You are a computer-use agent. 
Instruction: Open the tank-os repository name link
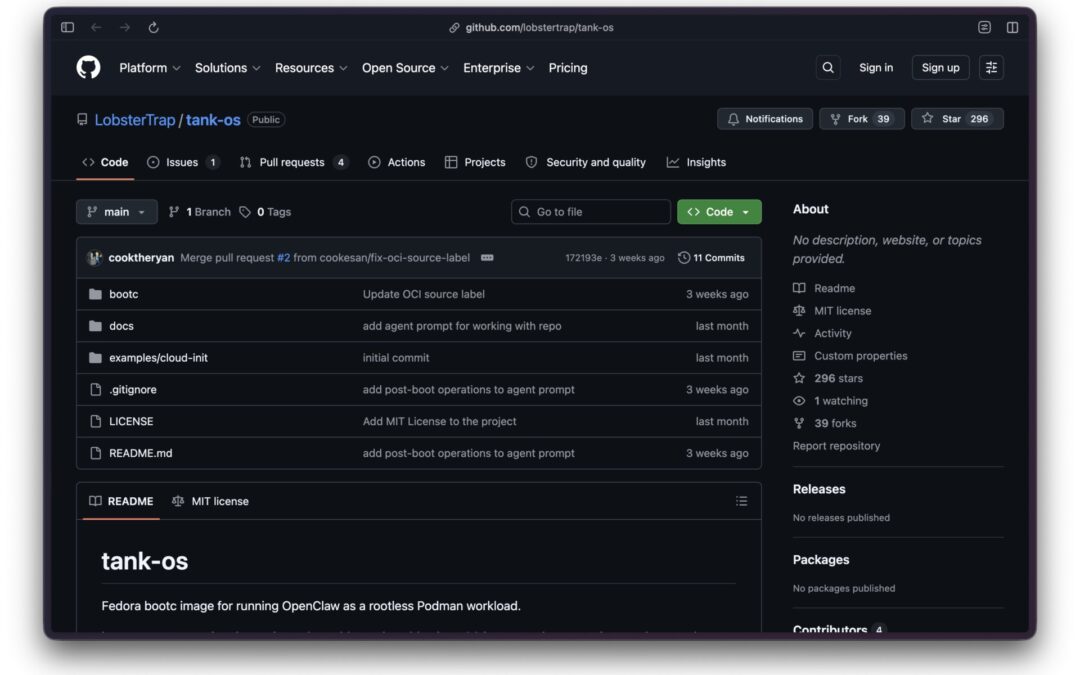[213, 120]
